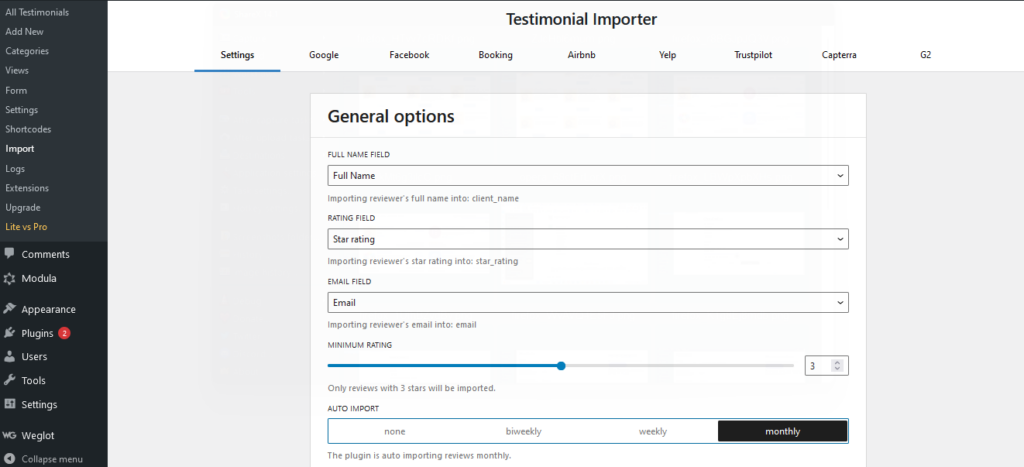Click the Plugins update count badge

(64, 333)
